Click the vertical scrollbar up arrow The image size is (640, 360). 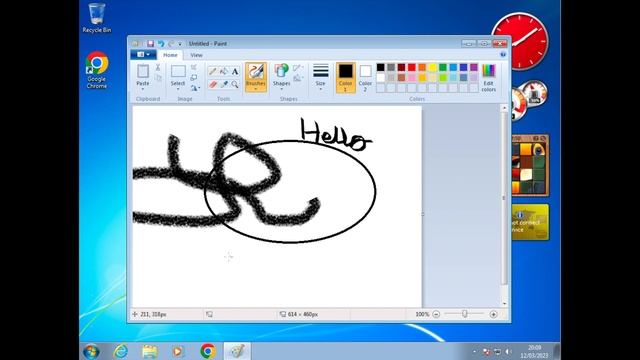point(504,108)
